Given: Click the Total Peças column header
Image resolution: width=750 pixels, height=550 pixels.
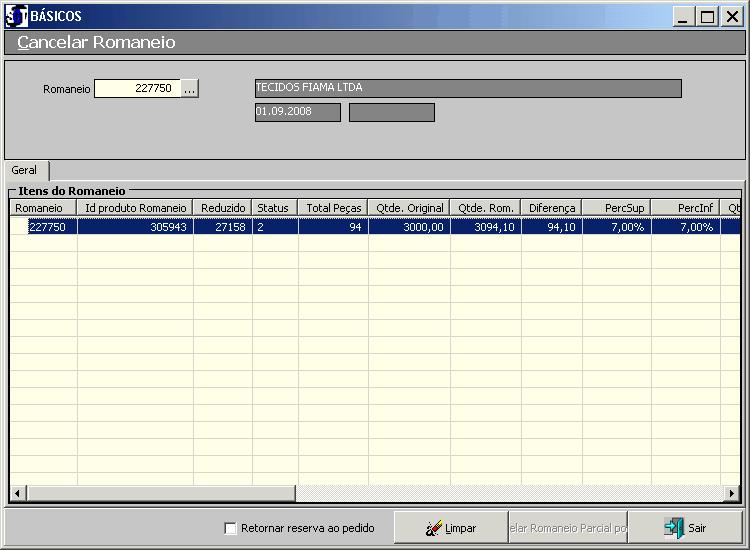Looking at the screenshot, I should click(333, 208).
